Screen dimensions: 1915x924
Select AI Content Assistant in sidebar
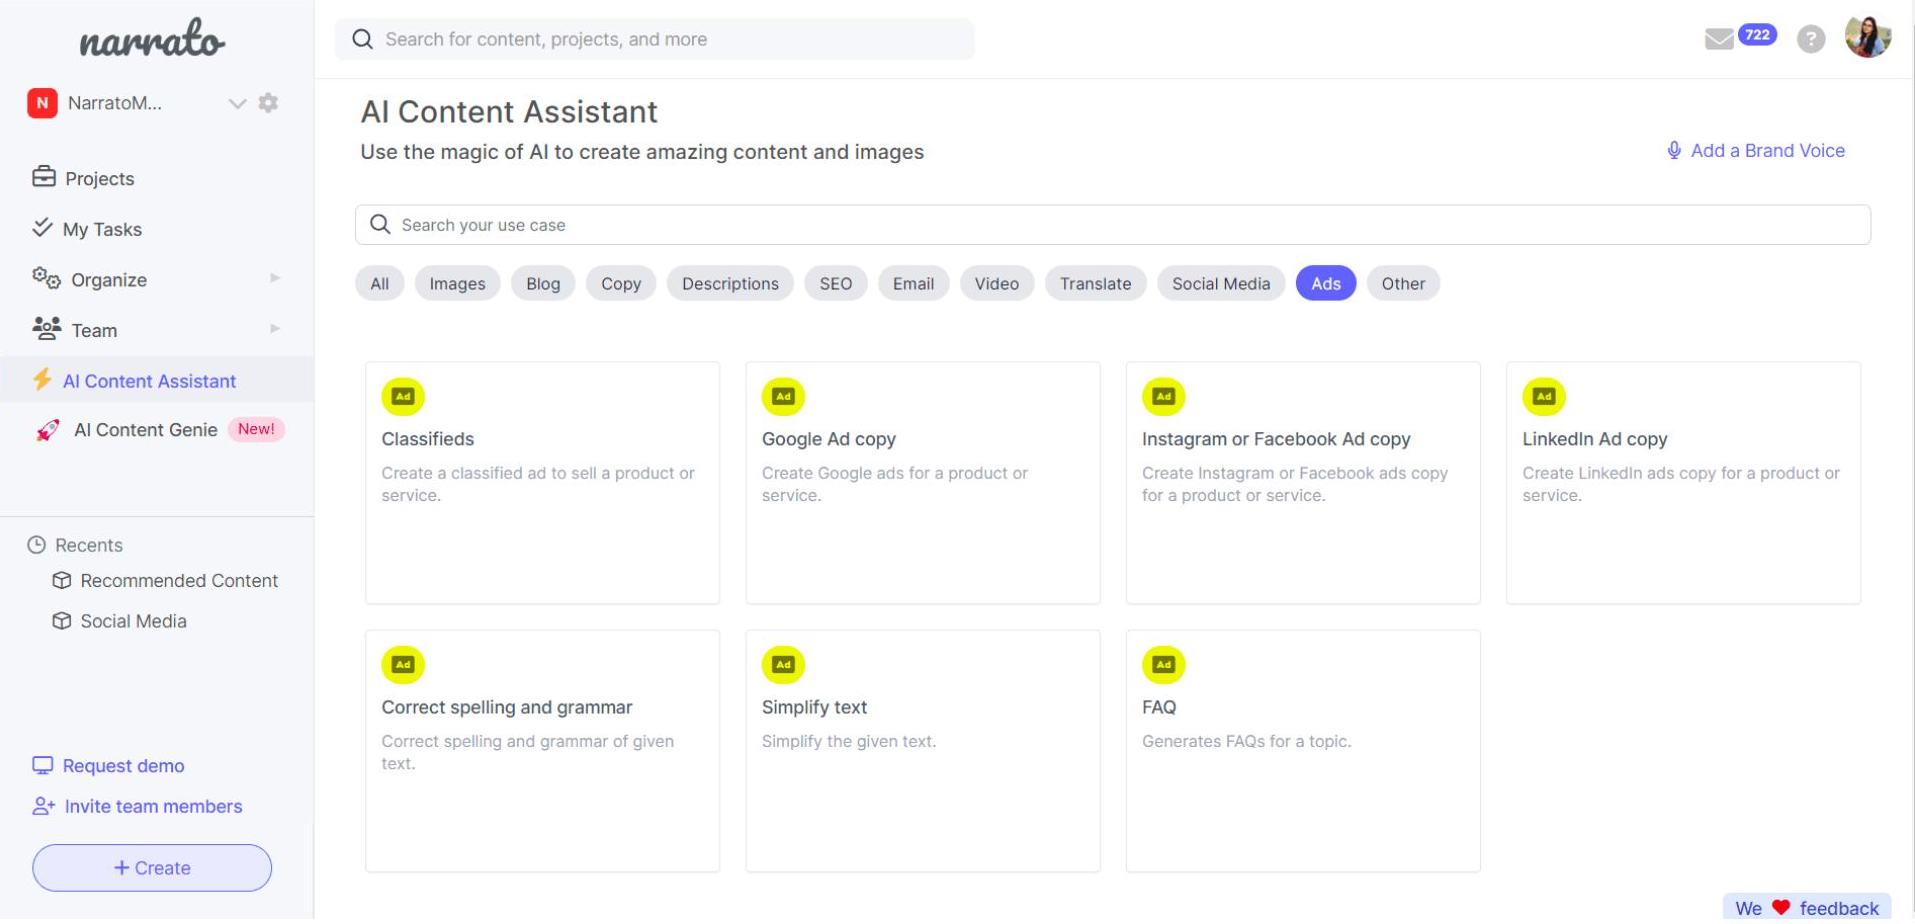point(149,381)
